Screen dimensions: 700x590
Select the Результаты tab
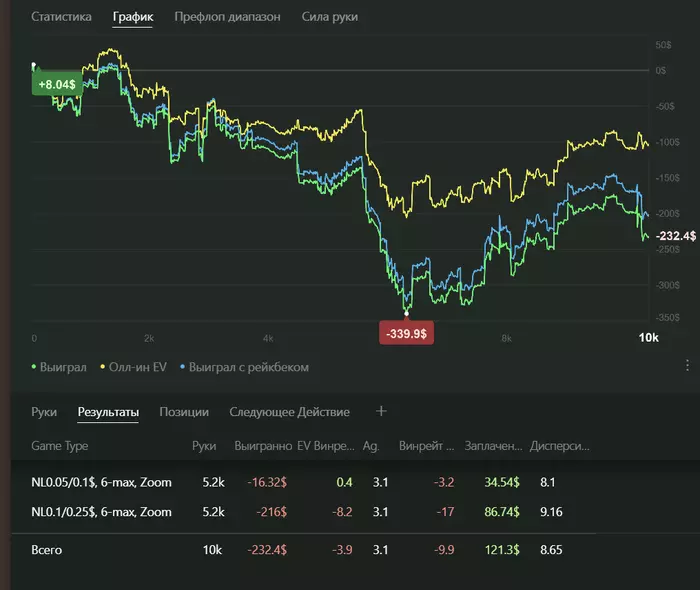(108, 412)
